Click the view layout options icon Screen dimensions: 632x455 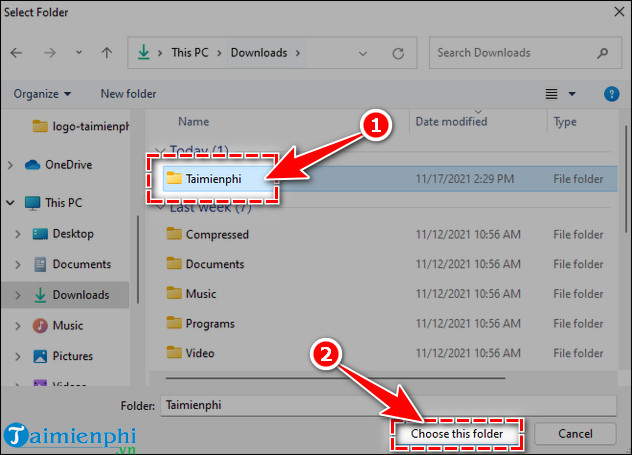[x=550, y=94]
